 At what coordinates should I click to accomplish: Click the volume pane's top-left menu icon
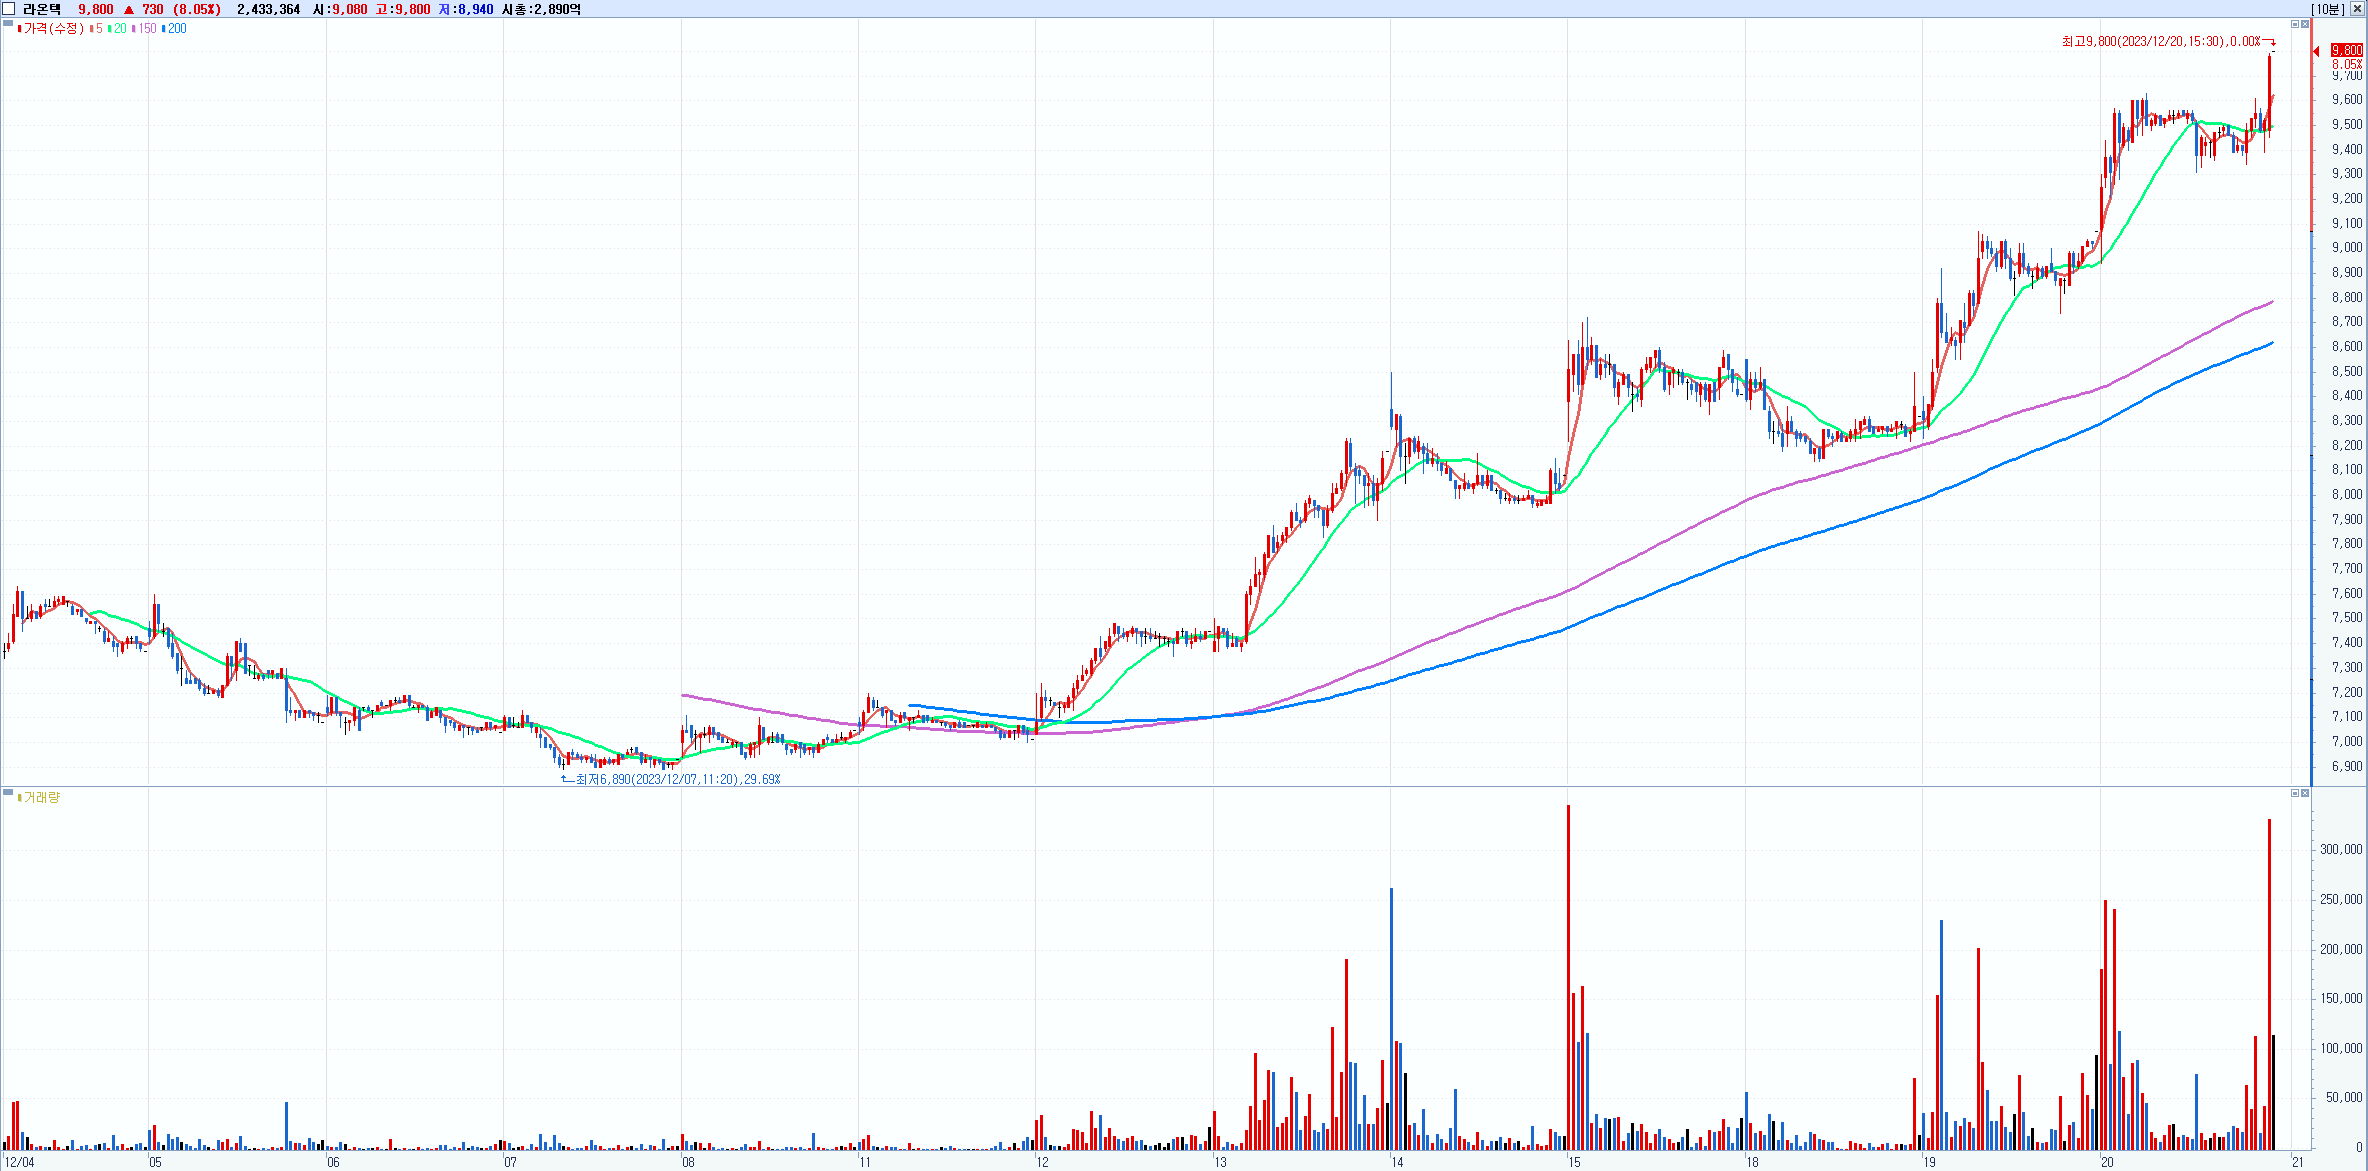8,793
